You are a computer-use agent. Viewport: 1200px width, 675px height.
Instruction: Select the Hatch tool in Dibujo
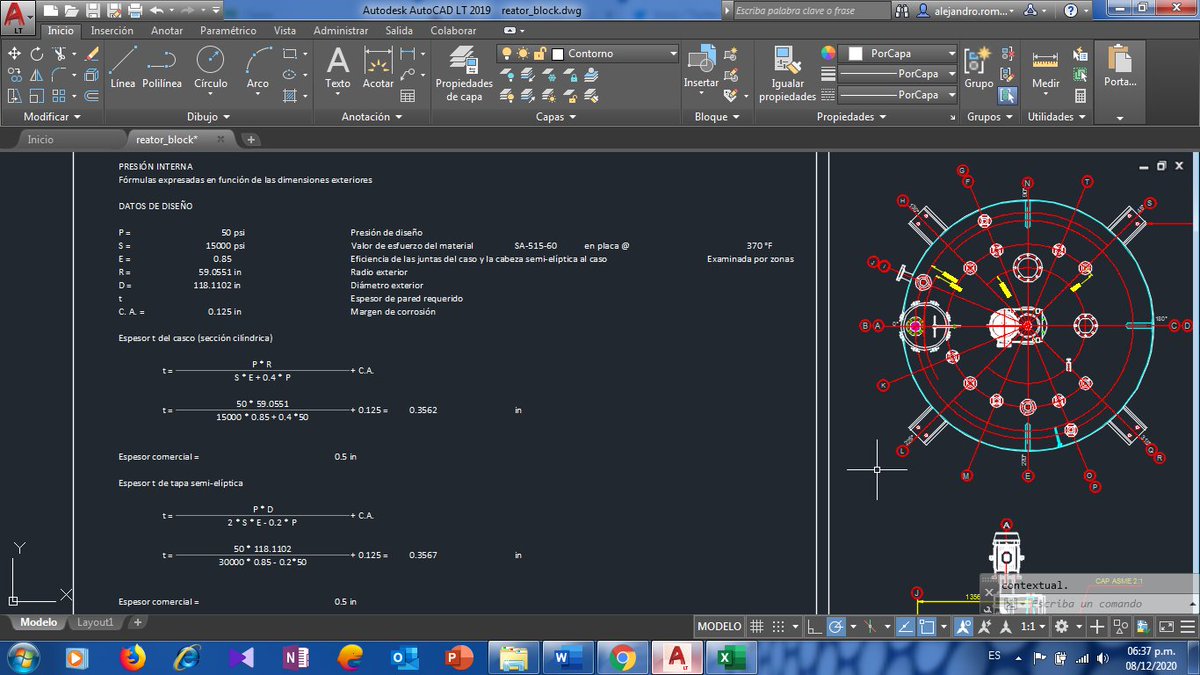(290, 96)
